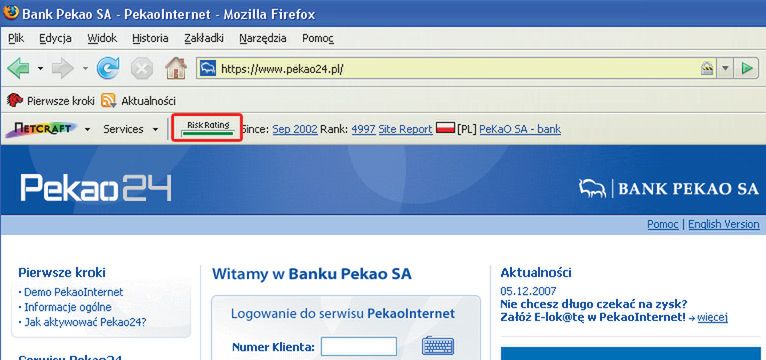Screen dimensions: 766x360
Task: Click the date 05.12.2007 in Aktualności
Action: point(529,291)
